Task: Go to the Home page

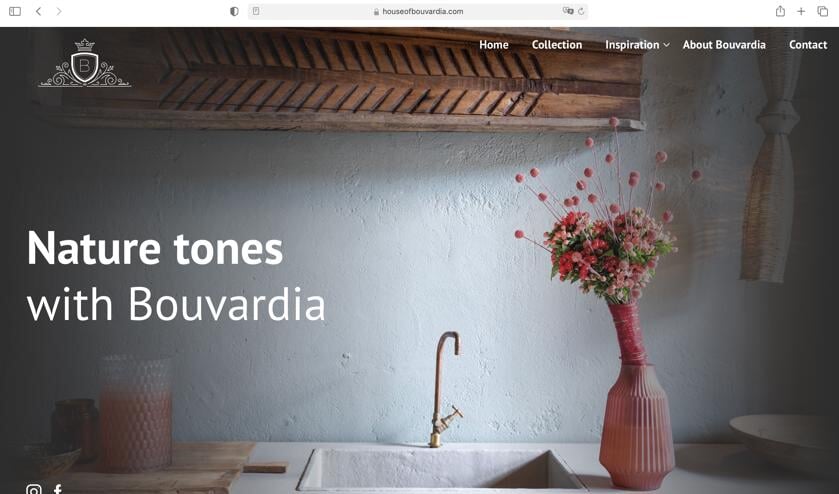Action: (493, 45)
